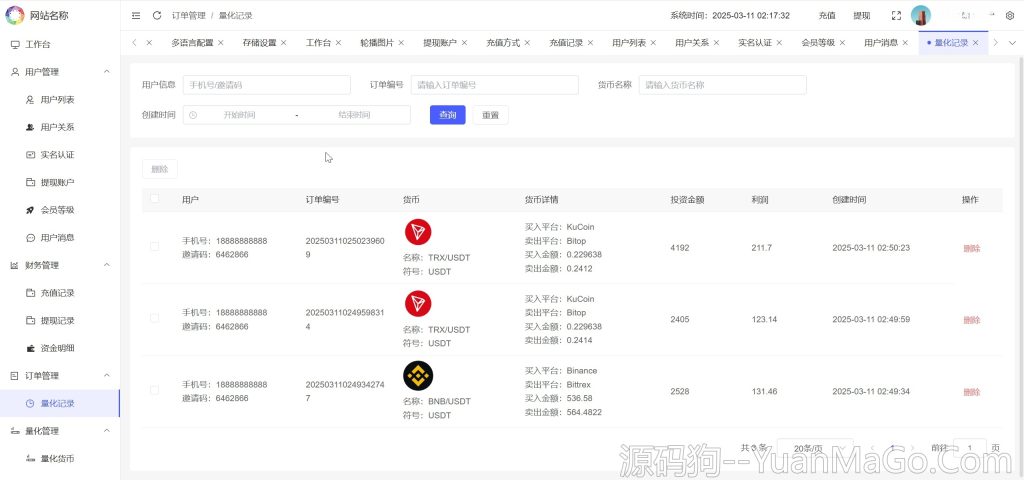Open the tab list dropdown arrow
The height and width of the screenshot is (480, 1024).
(x=1012, y=42)
